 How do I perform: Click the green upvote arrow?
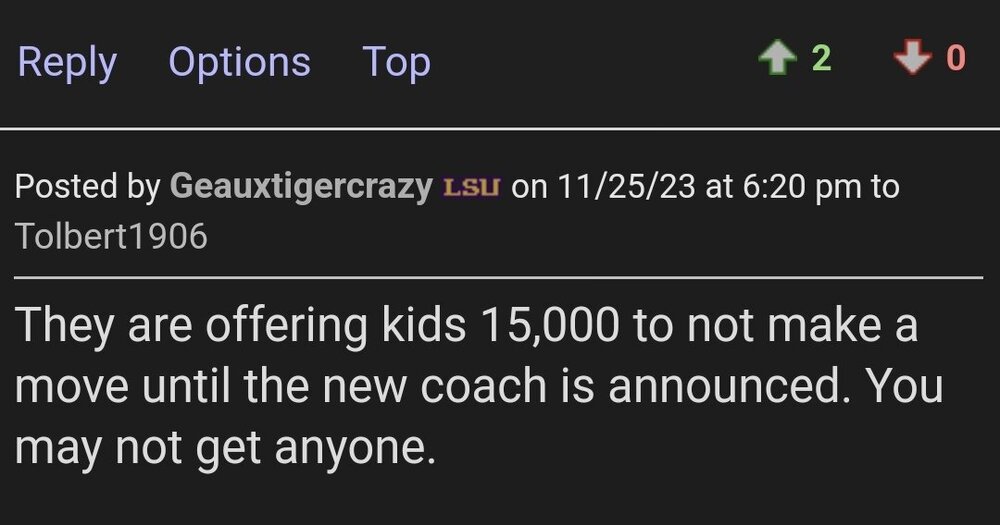(x=776, y=59)
